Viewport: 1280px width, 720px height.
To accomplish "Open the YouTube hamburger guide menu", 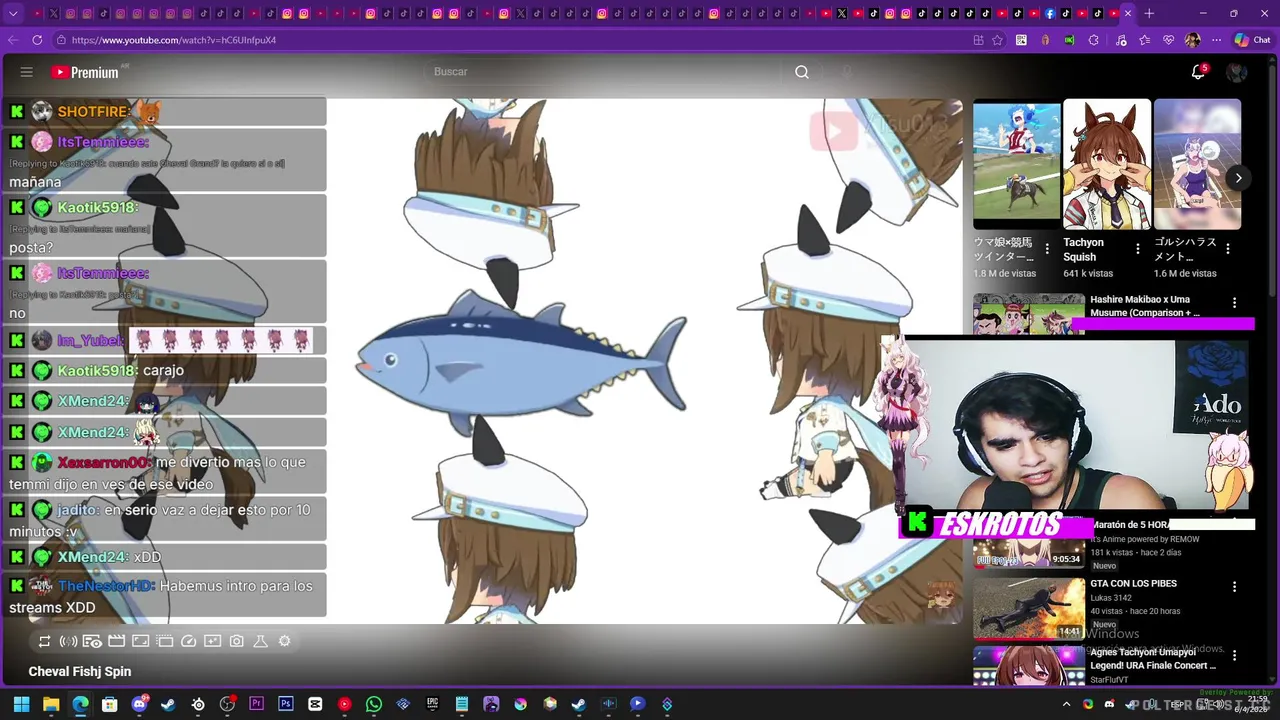I will click(x=27, y=72).
